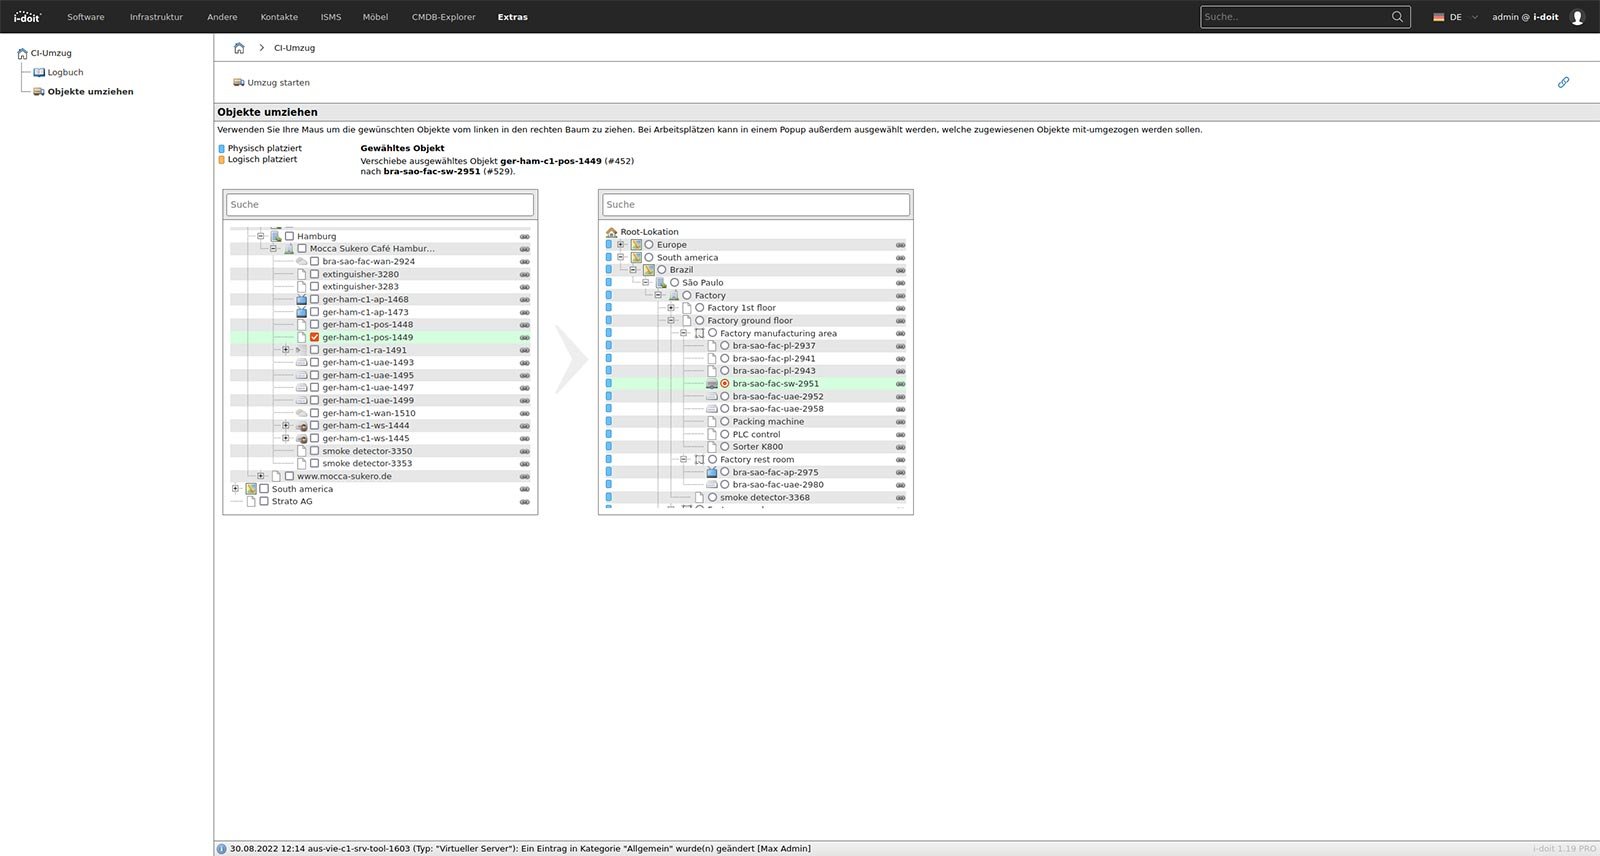
Task: Expand the Europe node in right tree
Action: pyautogui.click(x=620, y=245)
